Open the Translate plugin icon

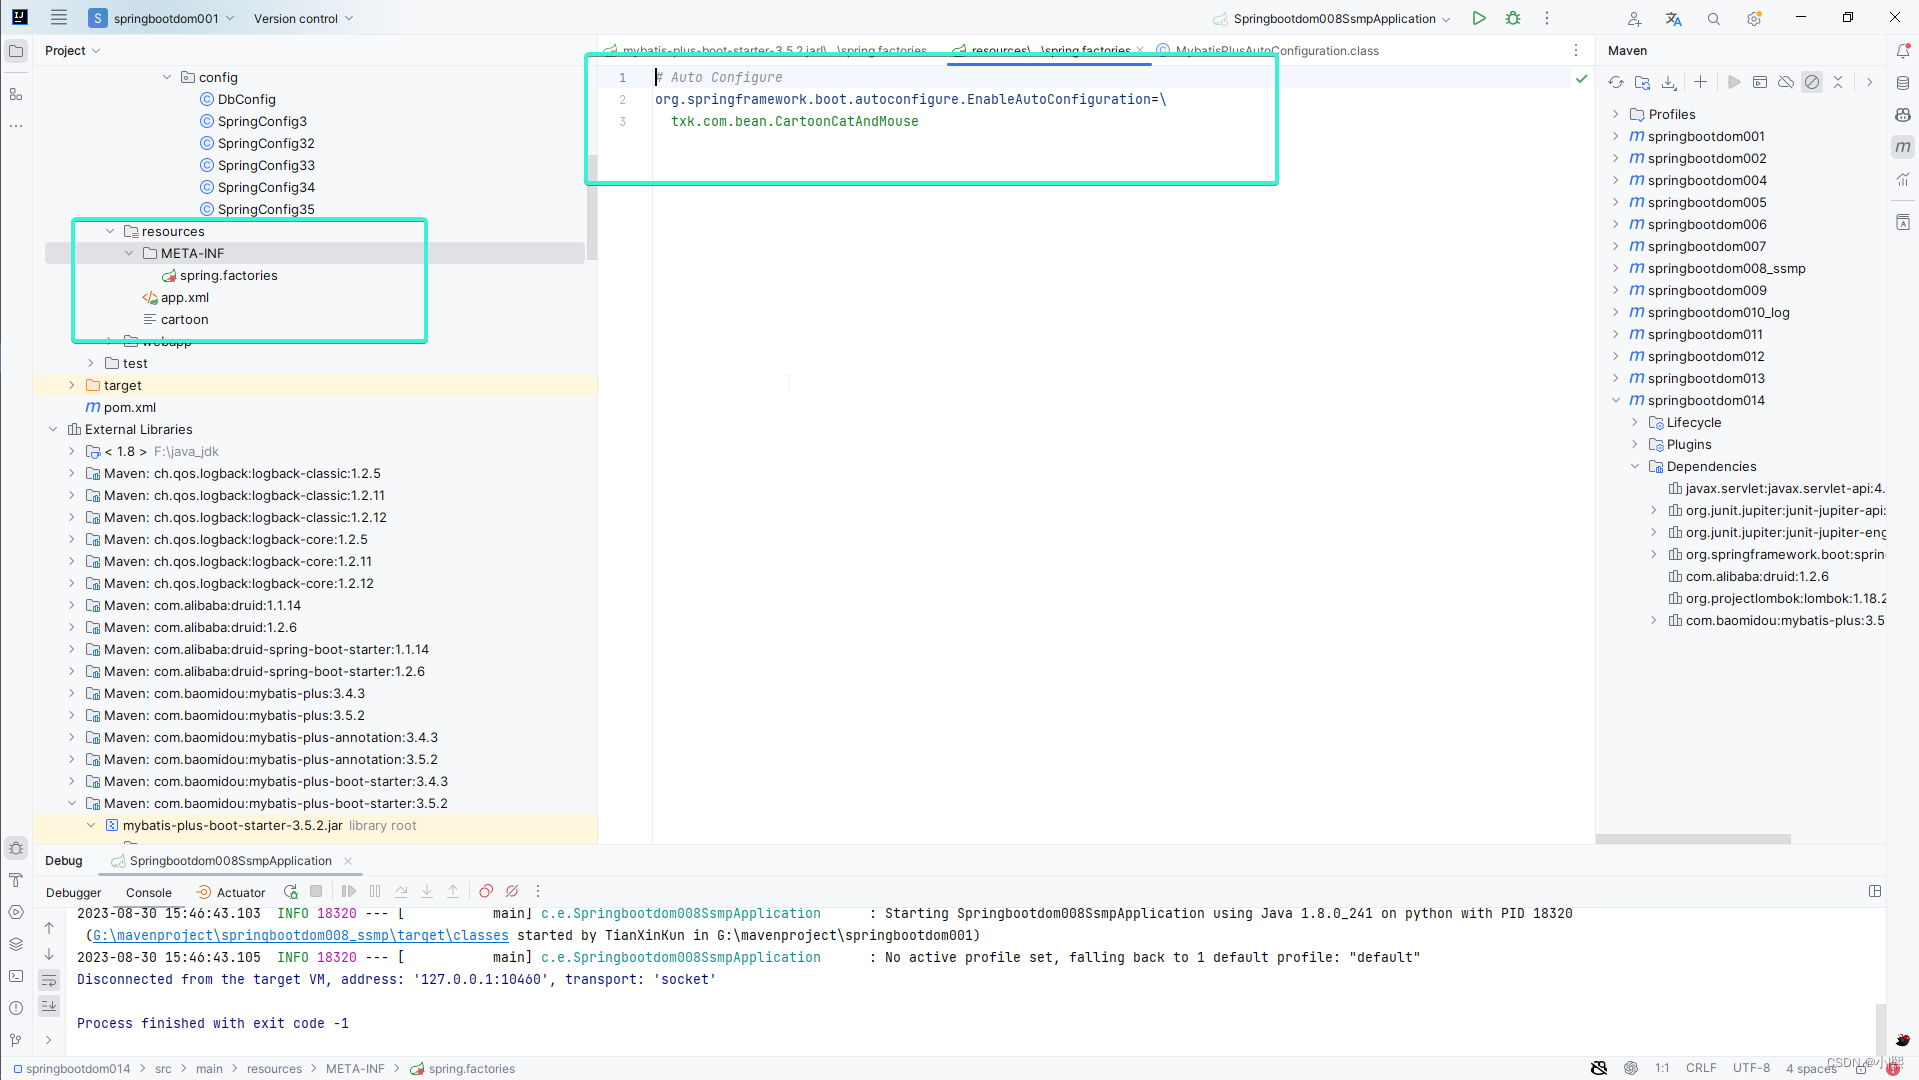(x=1674, y=19)
